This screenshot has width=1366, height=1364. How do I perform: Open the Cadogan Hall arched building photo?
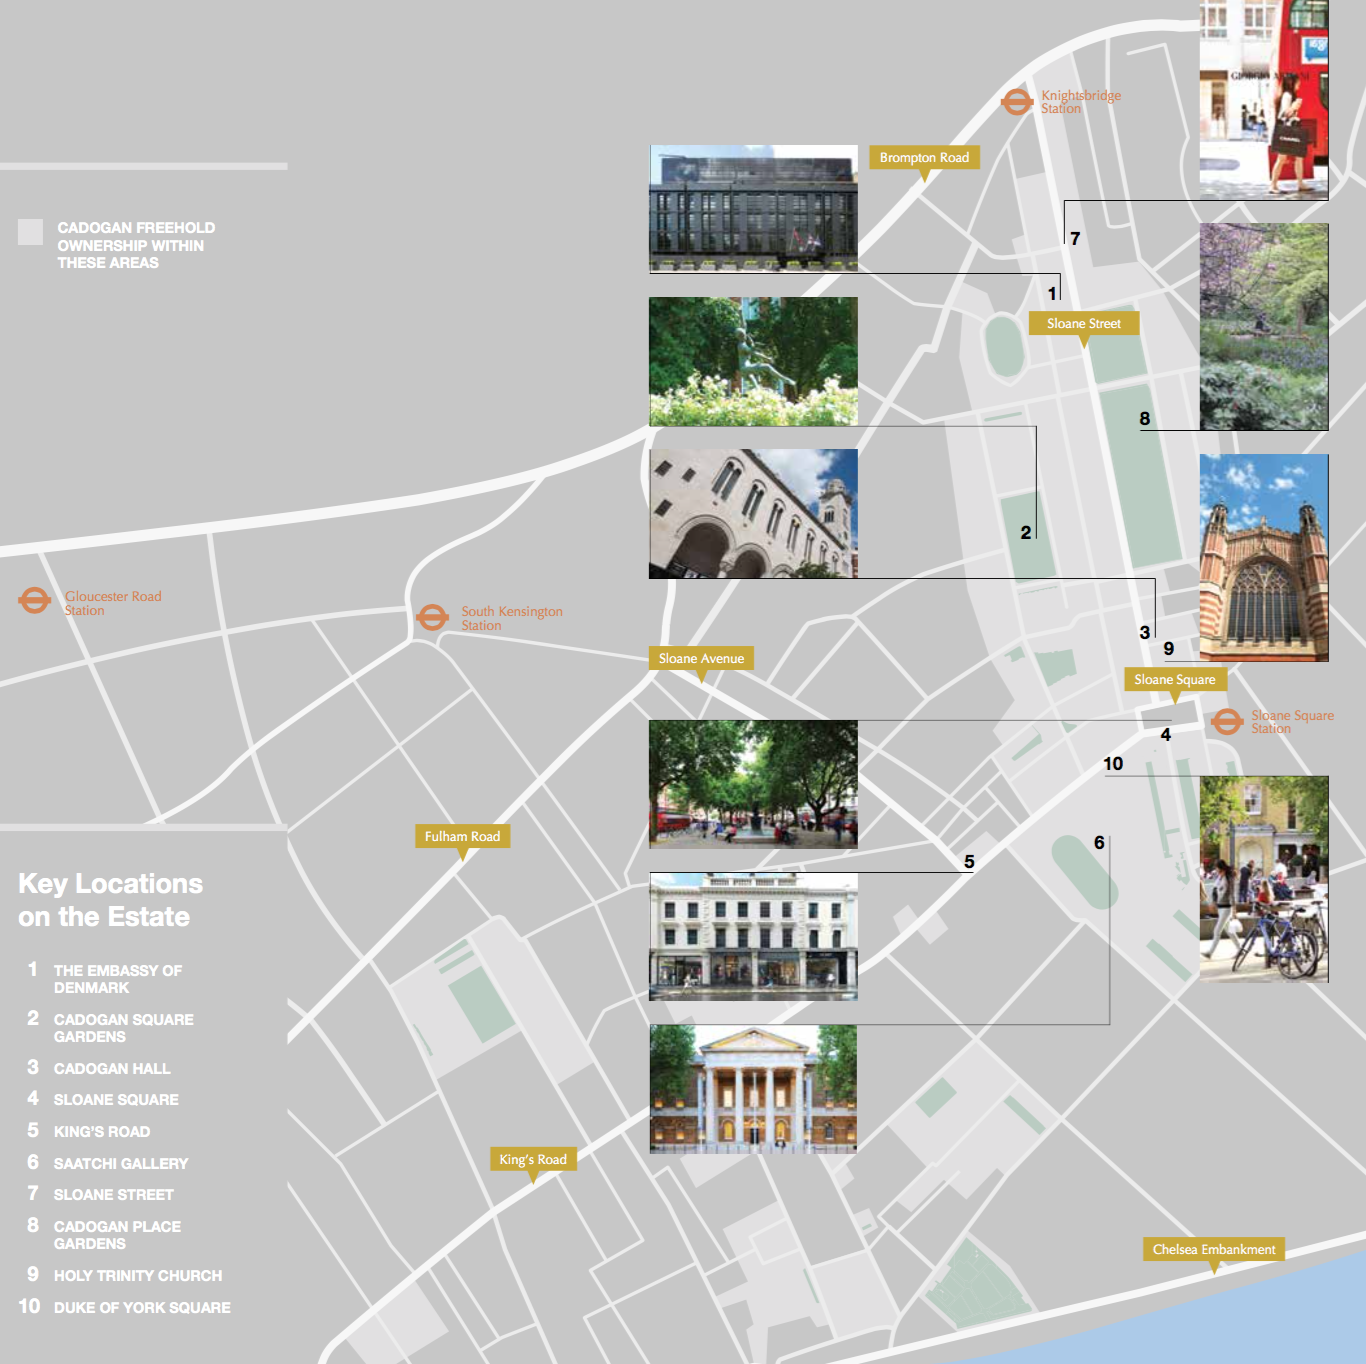[x=753, y=514]
